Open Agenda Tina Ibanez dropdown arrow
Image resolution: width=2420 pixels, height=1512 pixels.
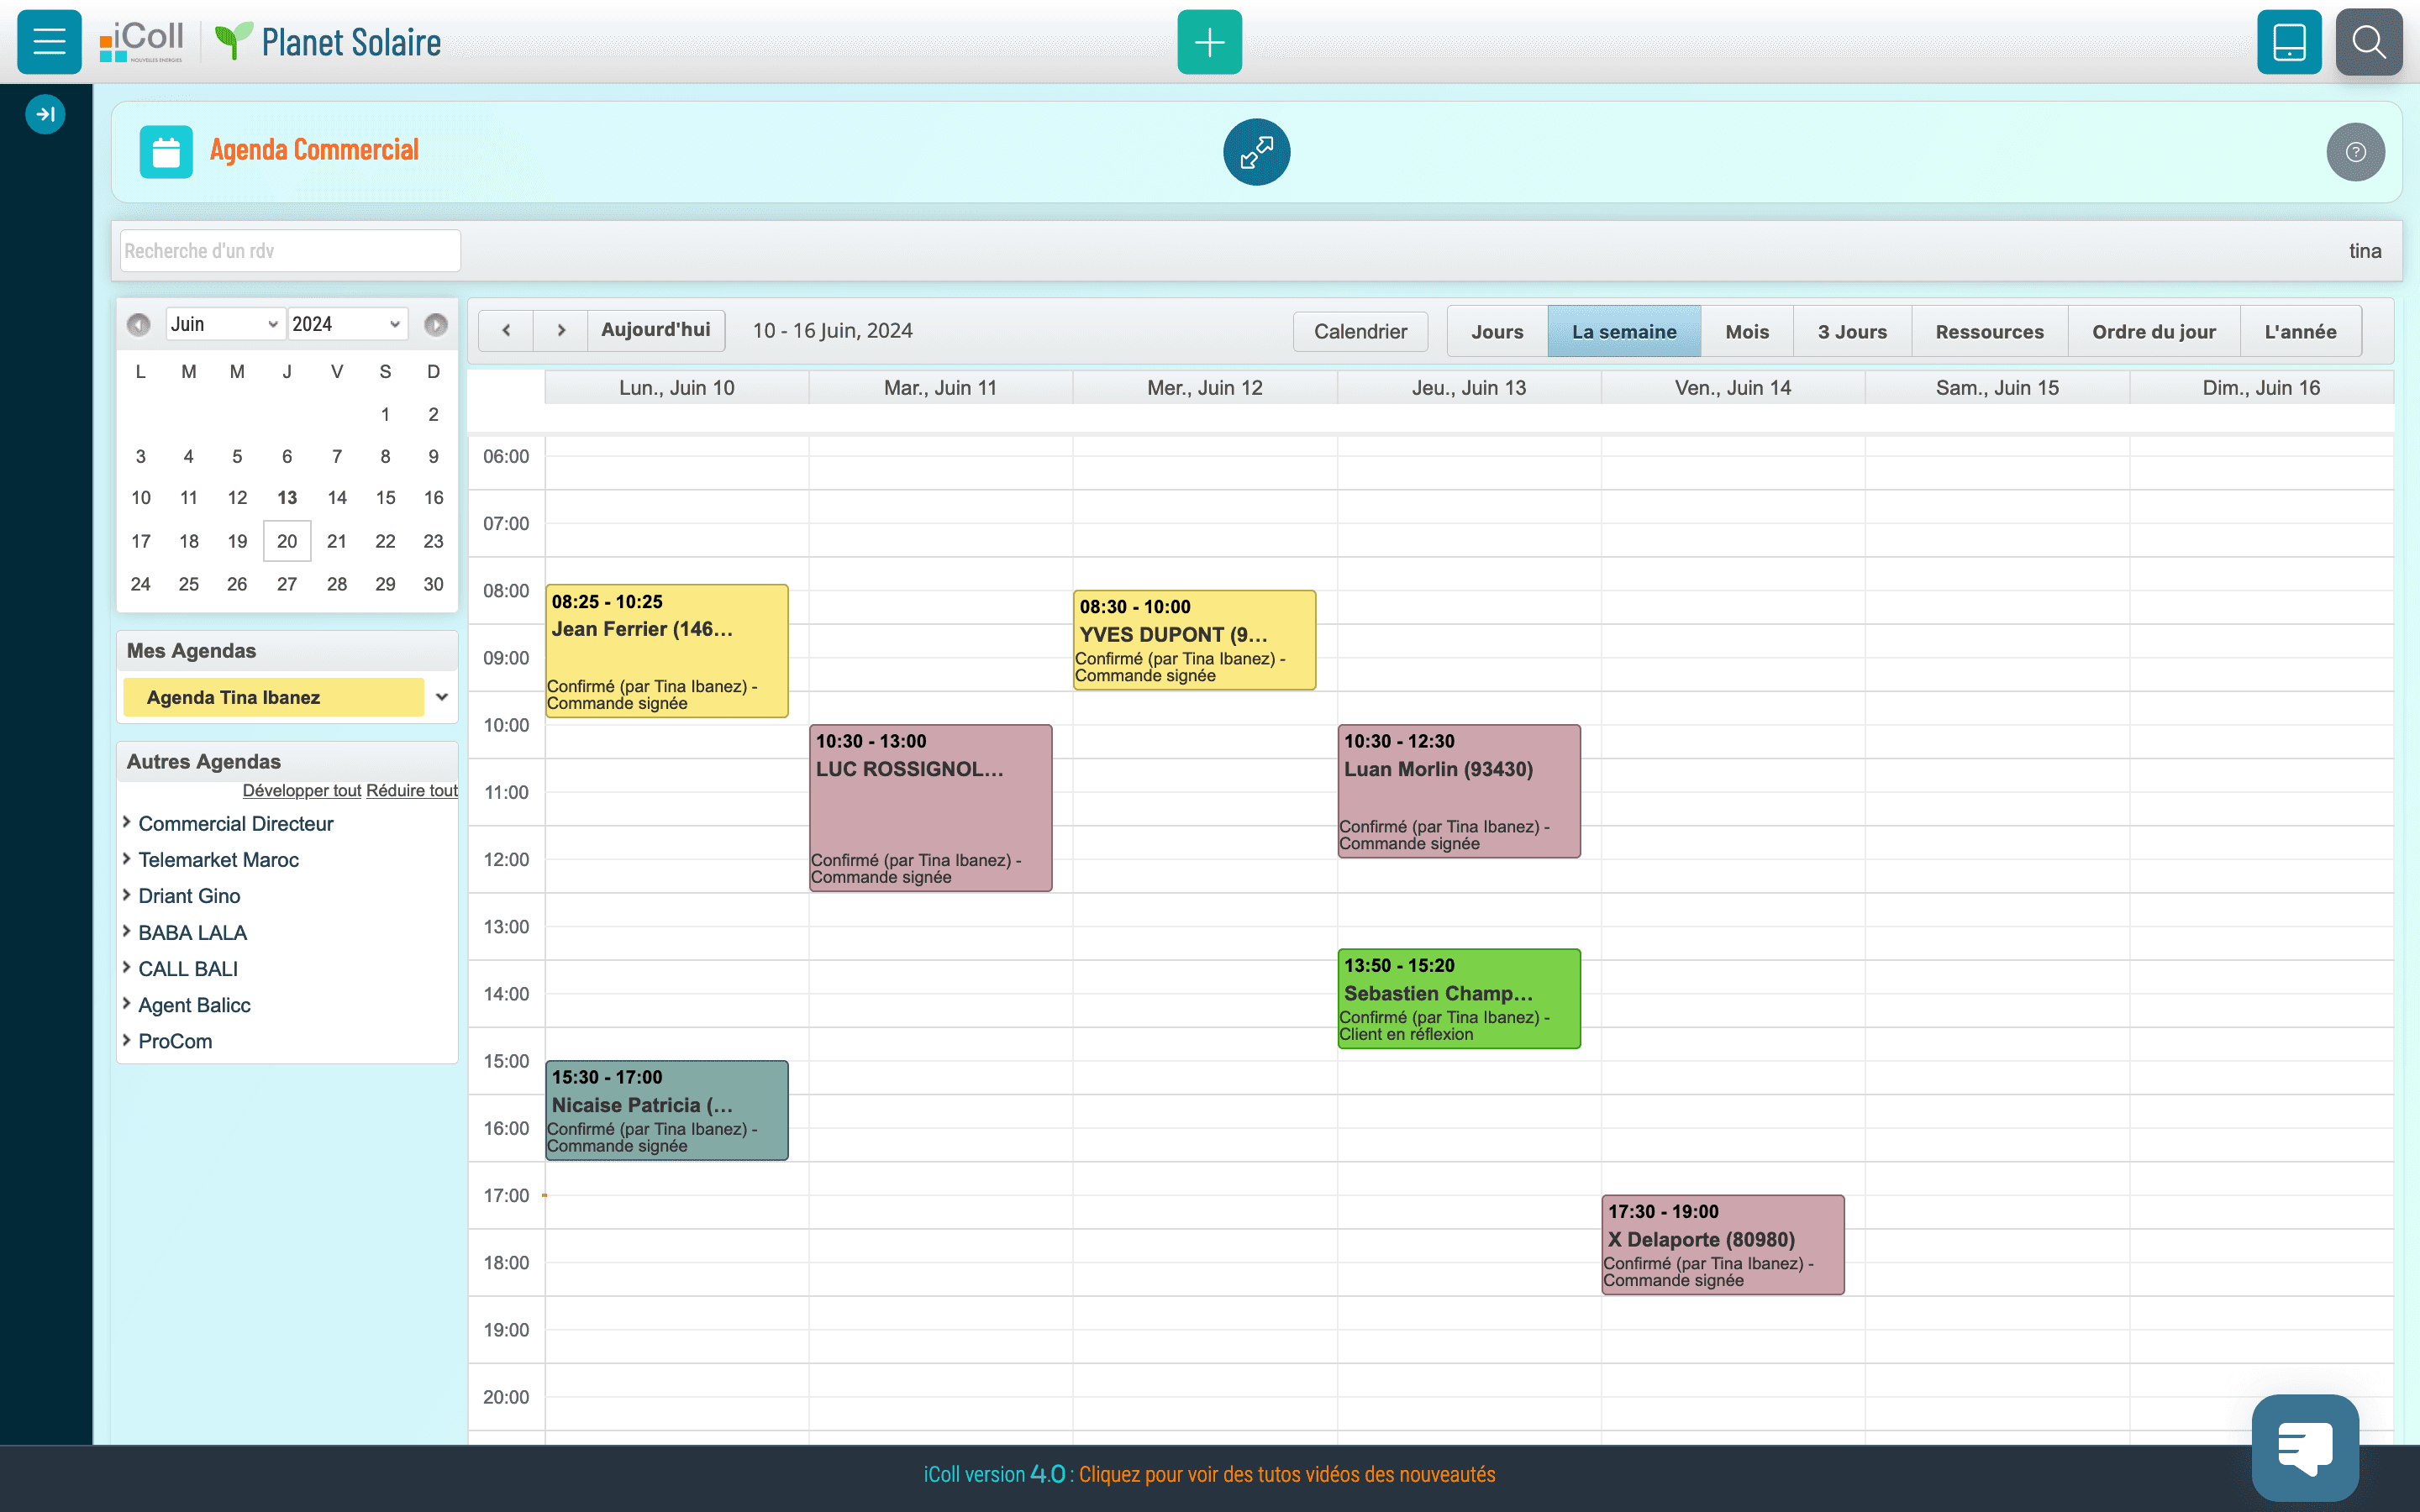441,697
